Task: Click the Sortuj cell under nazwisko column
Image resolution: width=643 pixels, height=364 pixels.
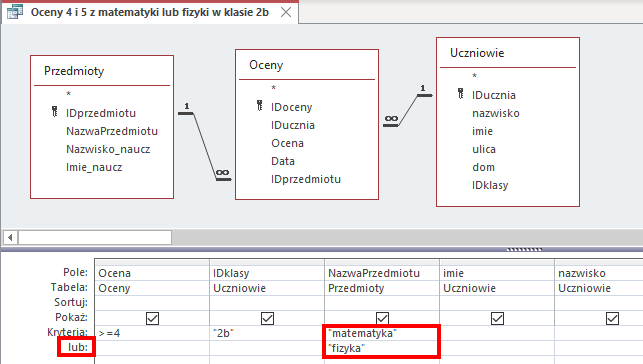Action: click(599, 303)
